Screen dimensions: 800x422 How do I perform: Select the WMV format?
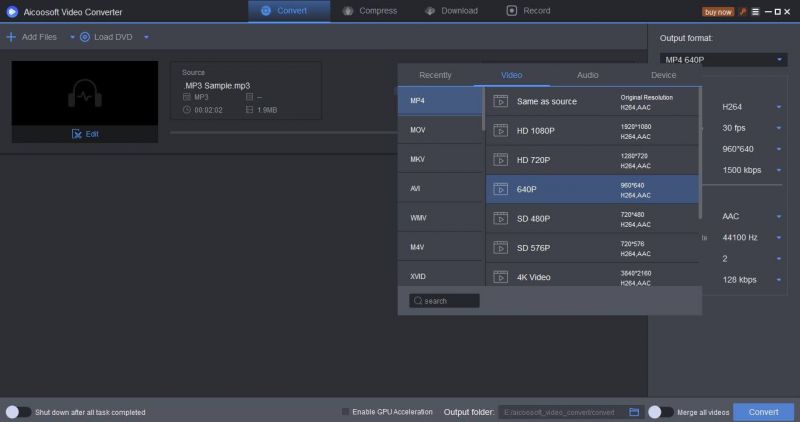(440, 218)
